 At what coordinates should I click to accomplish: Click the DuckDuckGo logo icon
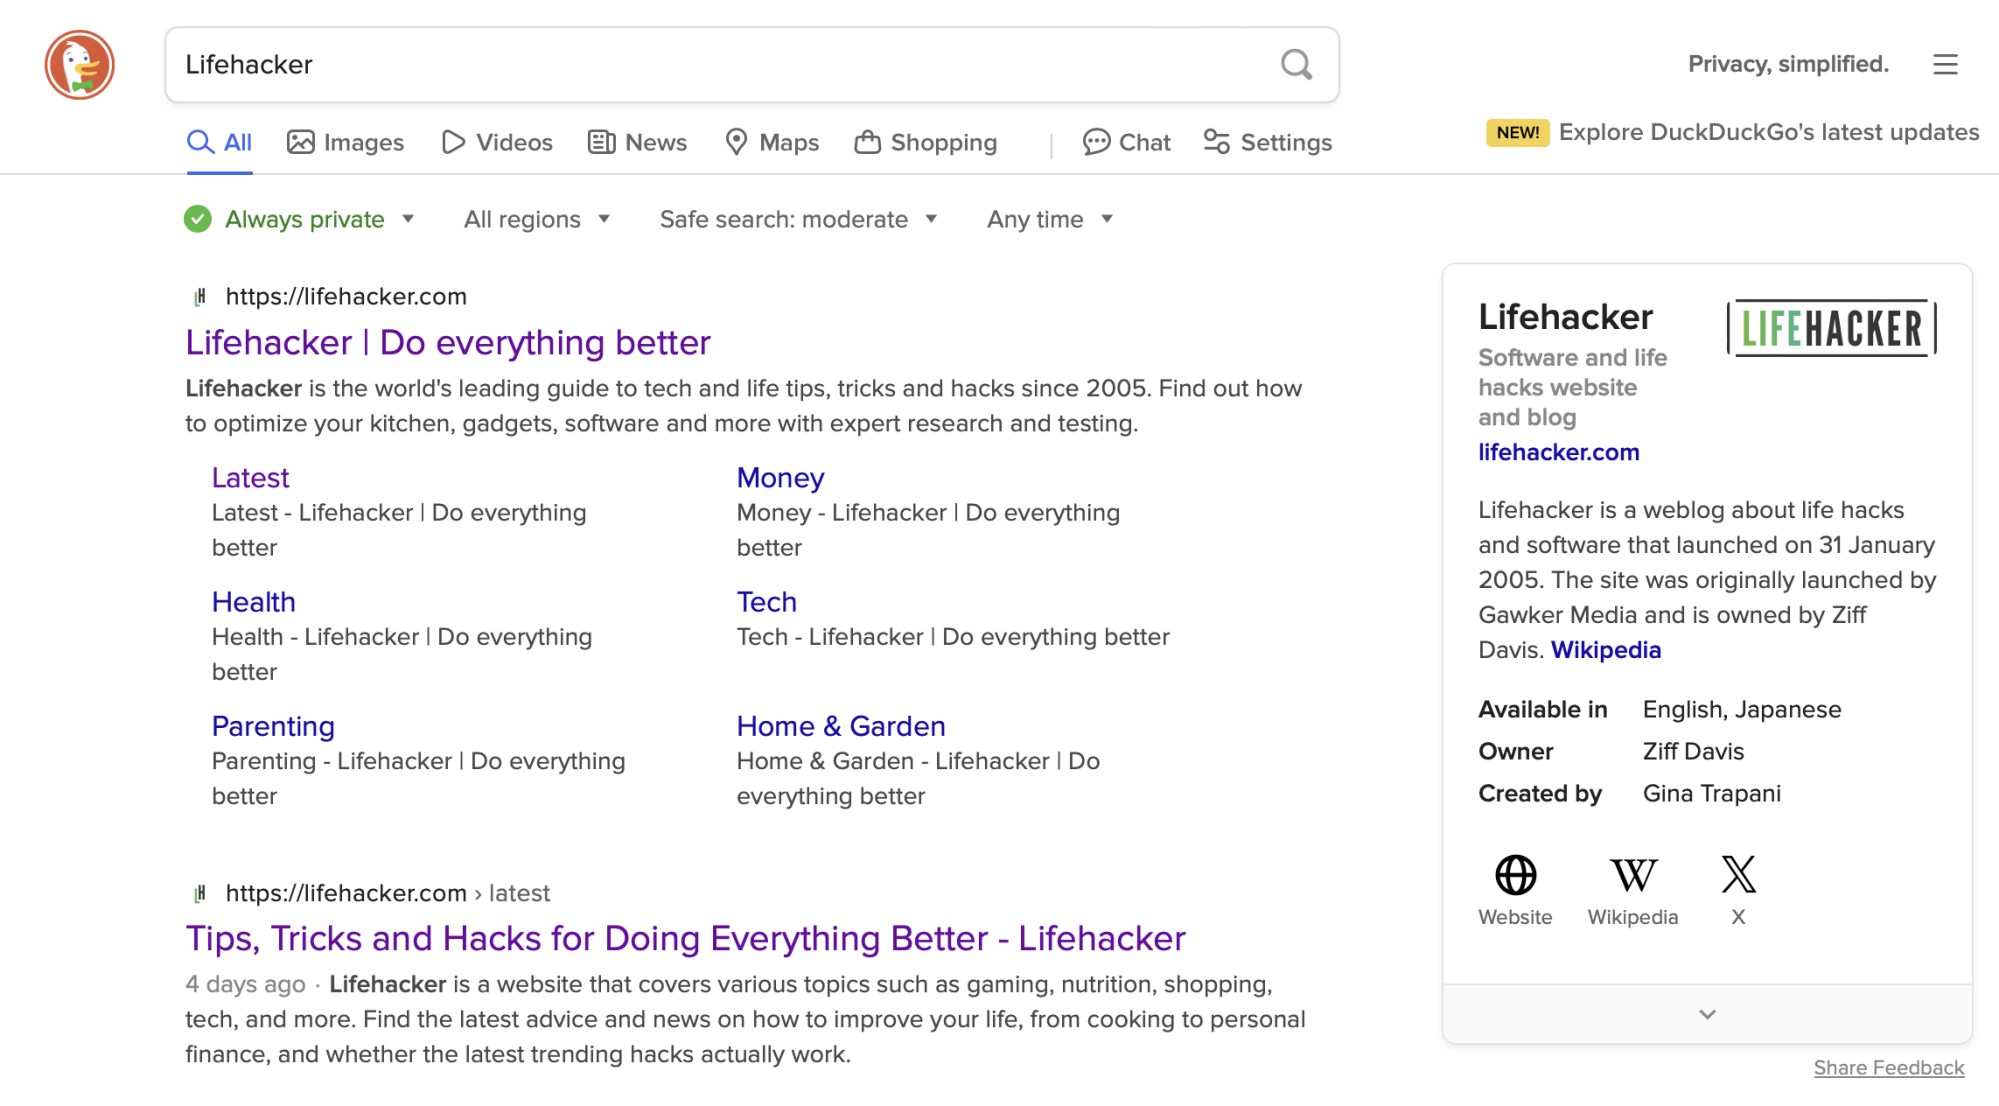click(78, 64)
